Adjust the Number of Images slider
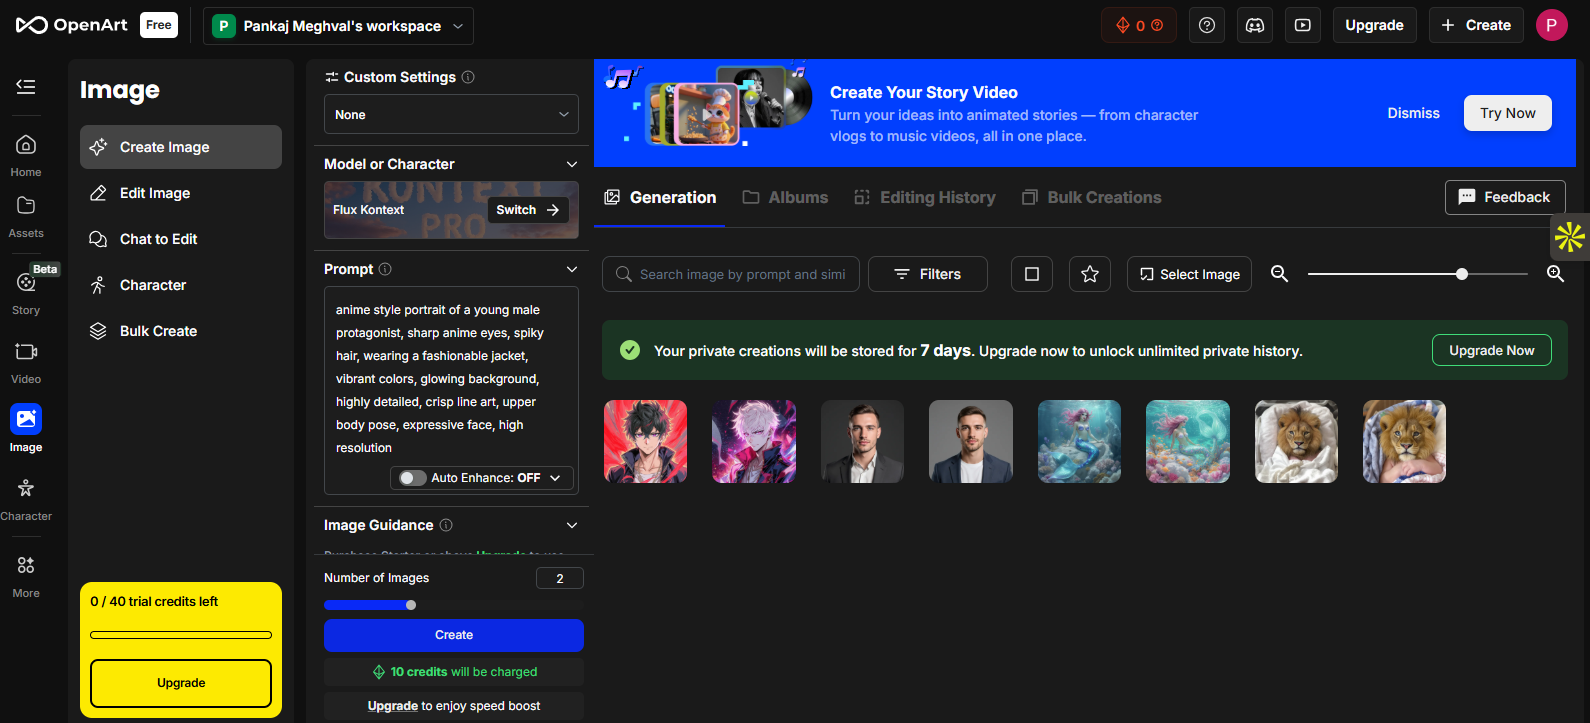Image resolution: width=1590 pixels, height=723 pixels. pos(411,605)
